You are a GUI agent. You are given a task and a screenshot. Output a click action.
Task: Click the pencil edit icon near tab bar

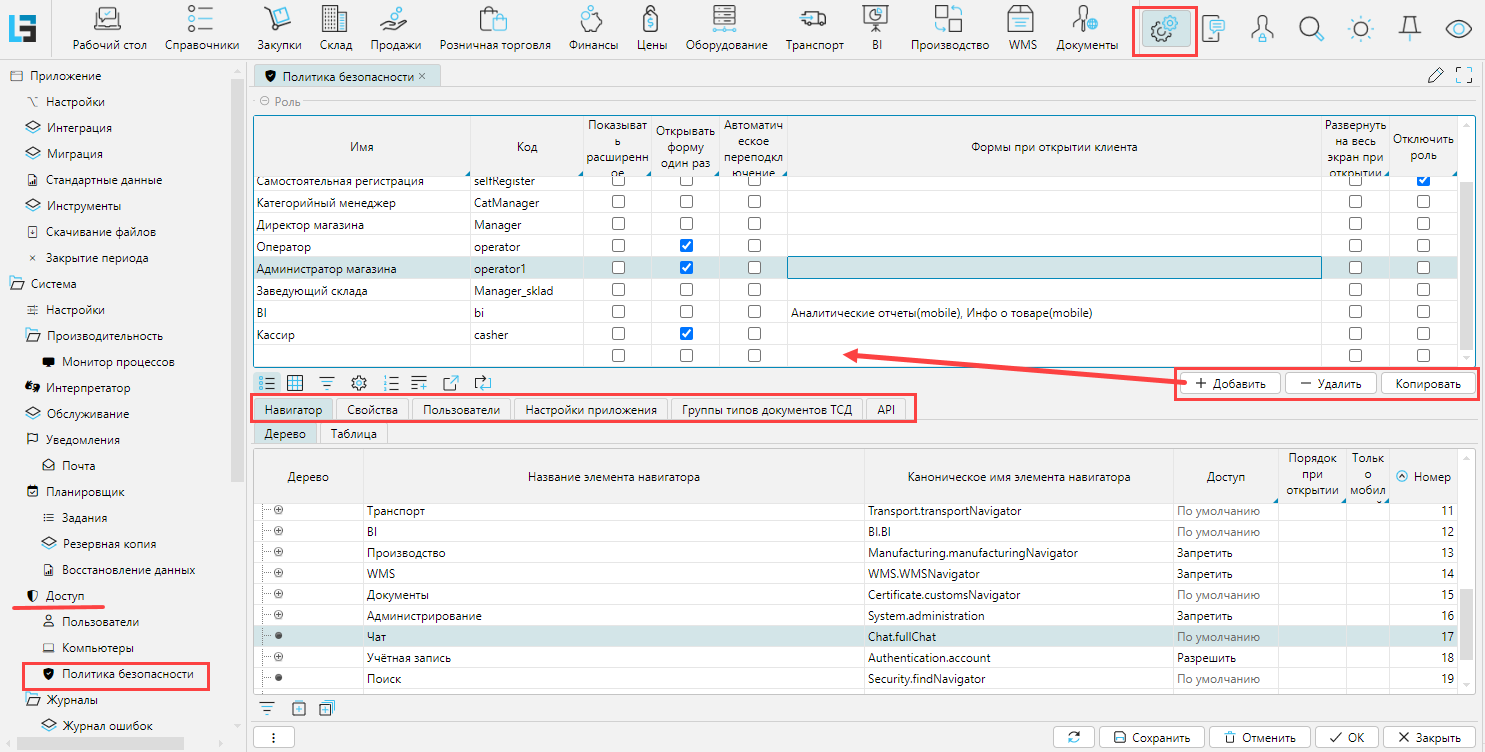[x=1436, y=75]
